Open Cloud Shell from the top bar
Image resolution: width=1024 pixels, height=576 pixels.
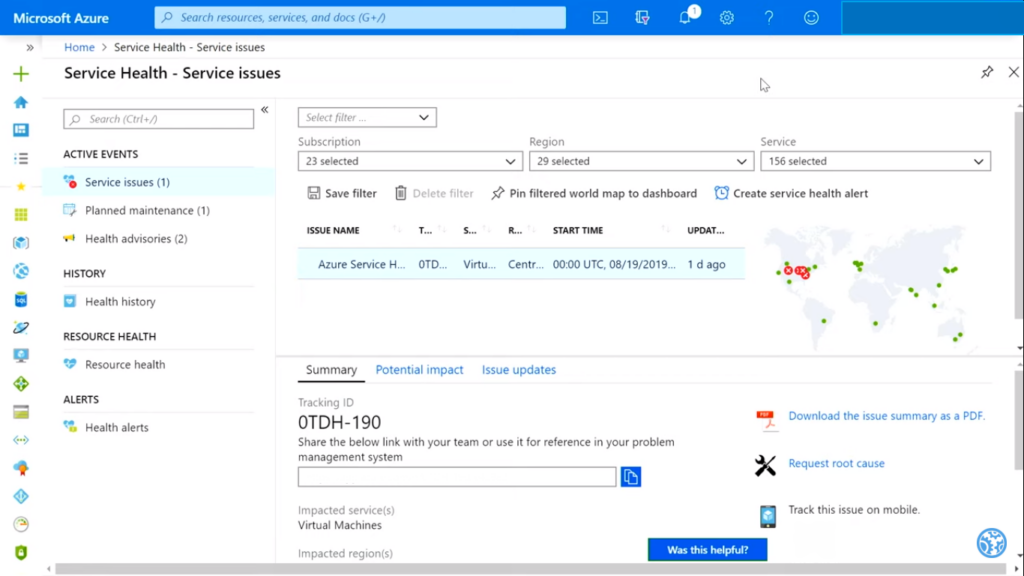tap(599, 17)
